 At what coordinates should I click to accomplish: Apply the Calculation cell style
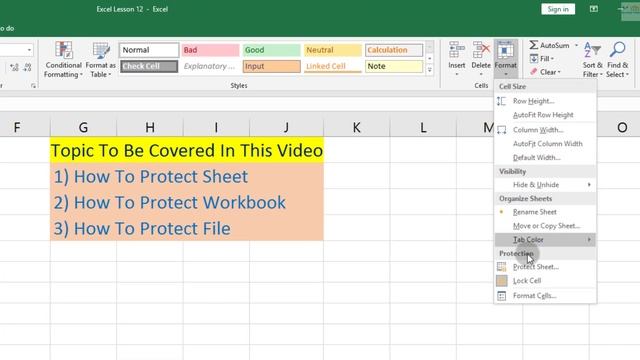pos(394,50)
